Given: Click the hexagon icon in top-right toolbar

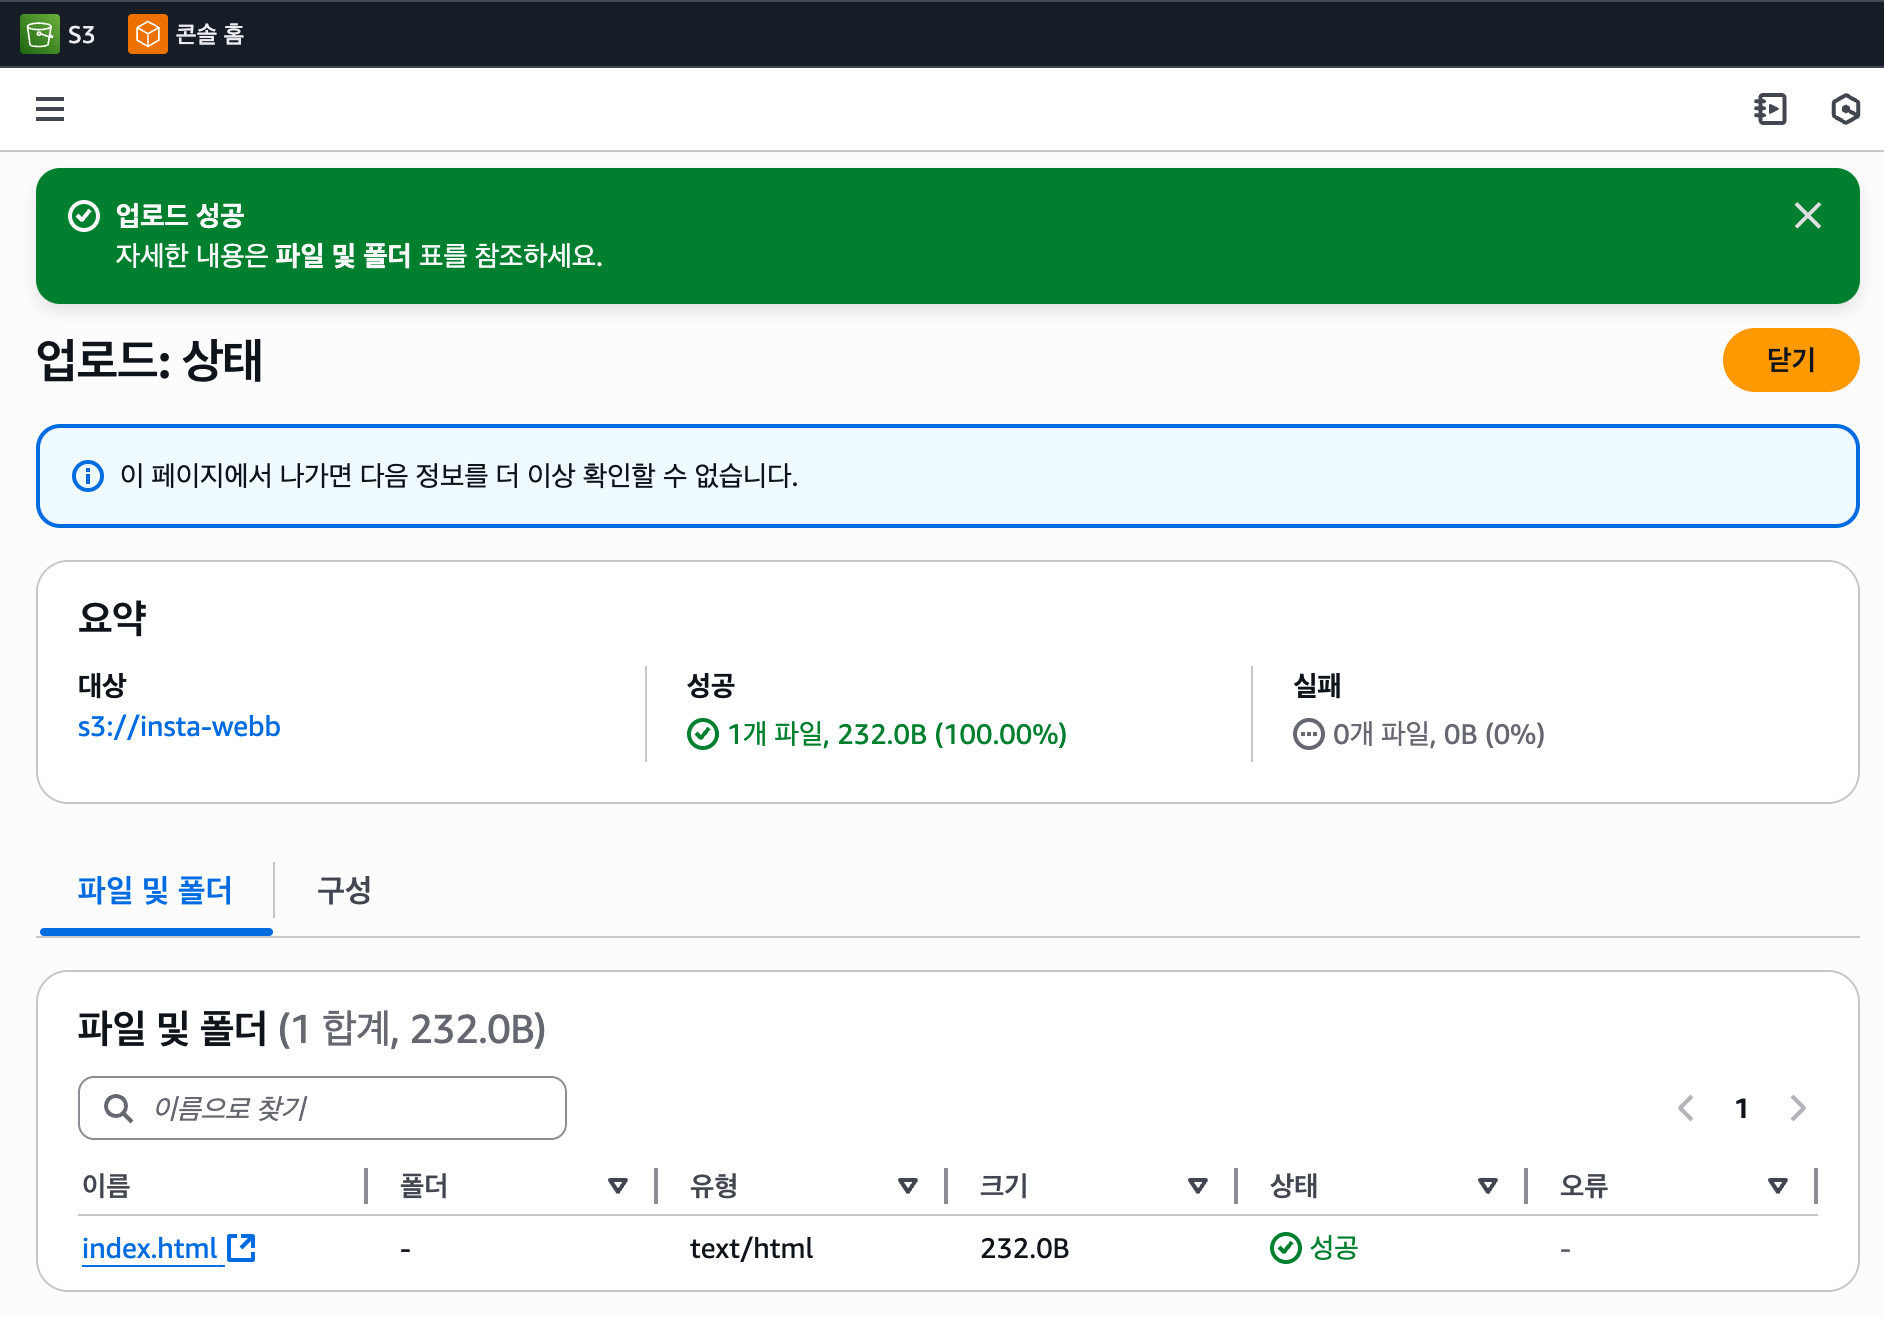Looking at the screenshot, I should pos(1845,109).
